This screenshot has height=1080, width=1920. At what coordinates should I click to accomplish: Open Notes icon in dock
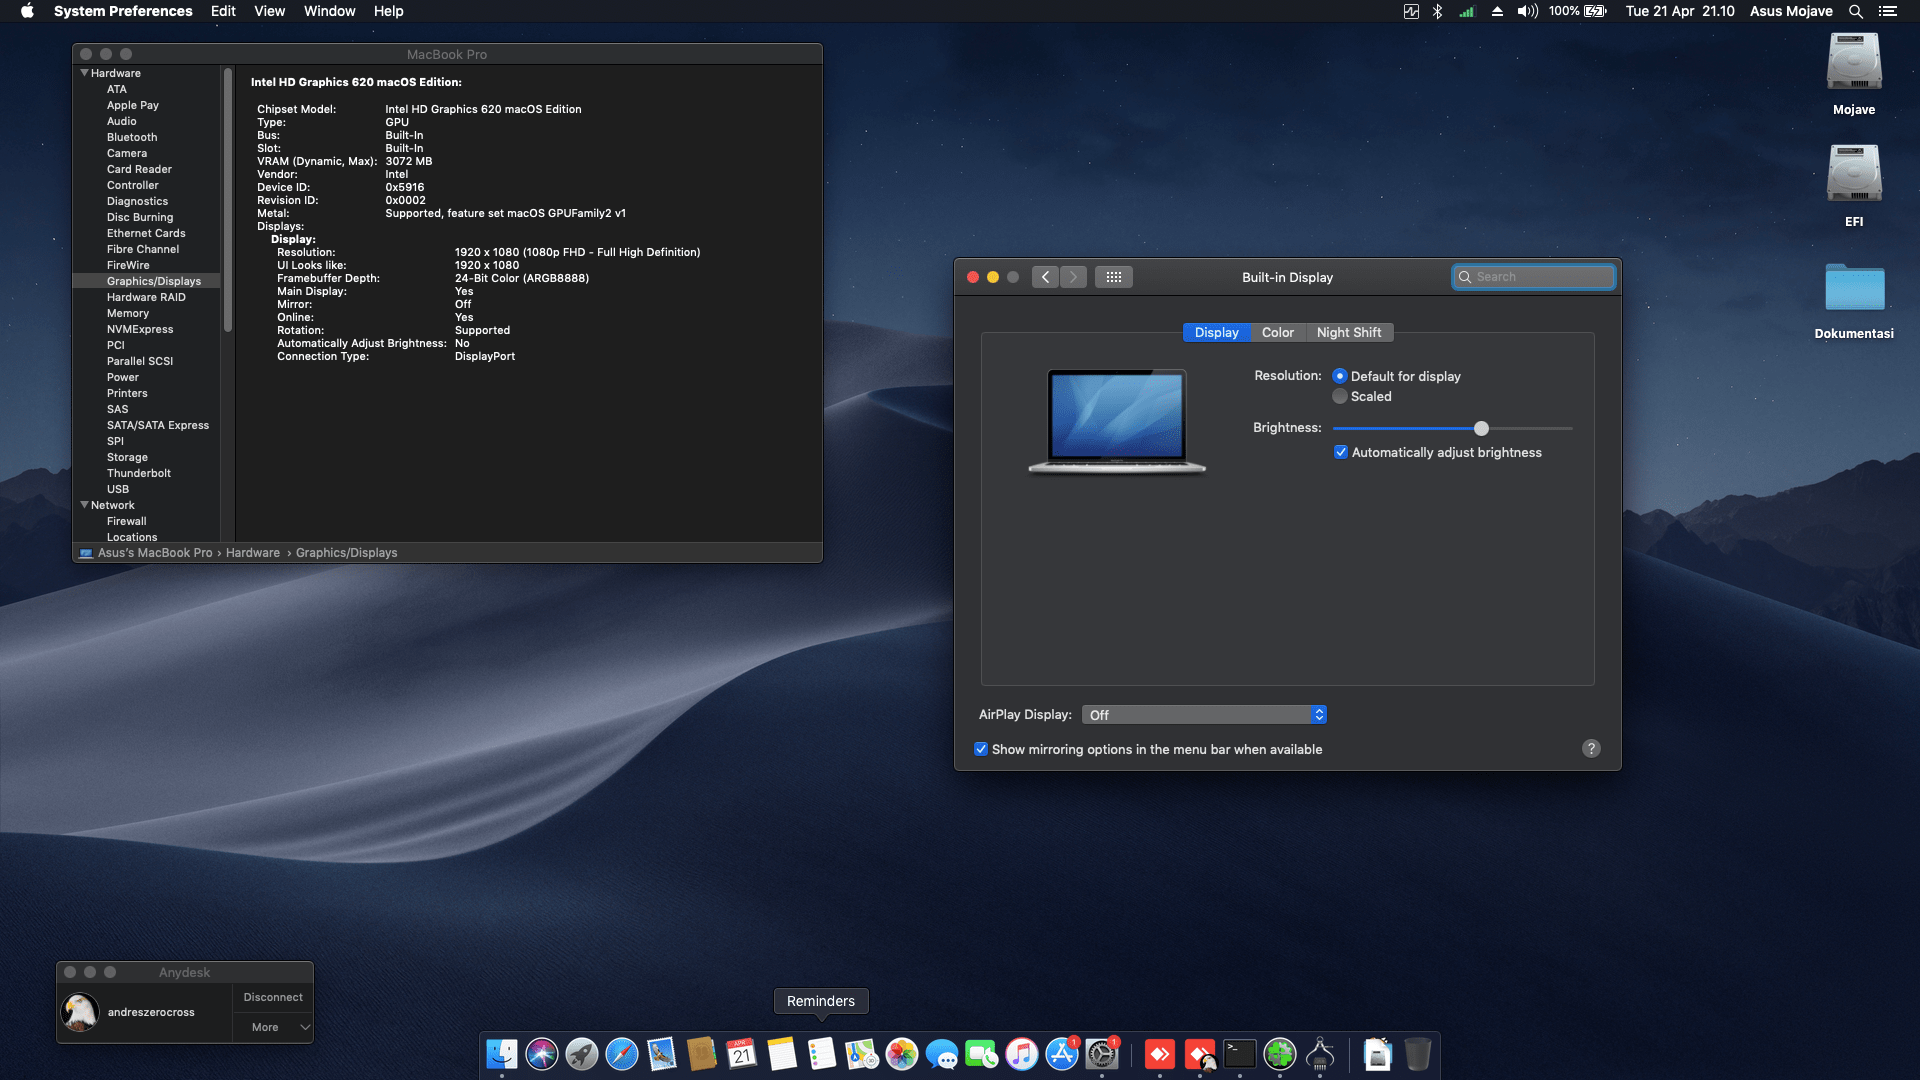click(782, 1054)
